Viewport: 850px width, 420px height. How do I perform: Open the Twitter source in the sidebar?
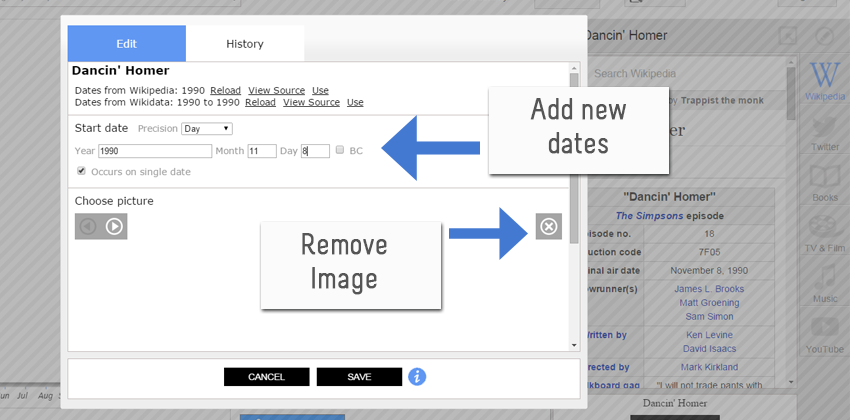pyautogui.click(x=825, y=133)
